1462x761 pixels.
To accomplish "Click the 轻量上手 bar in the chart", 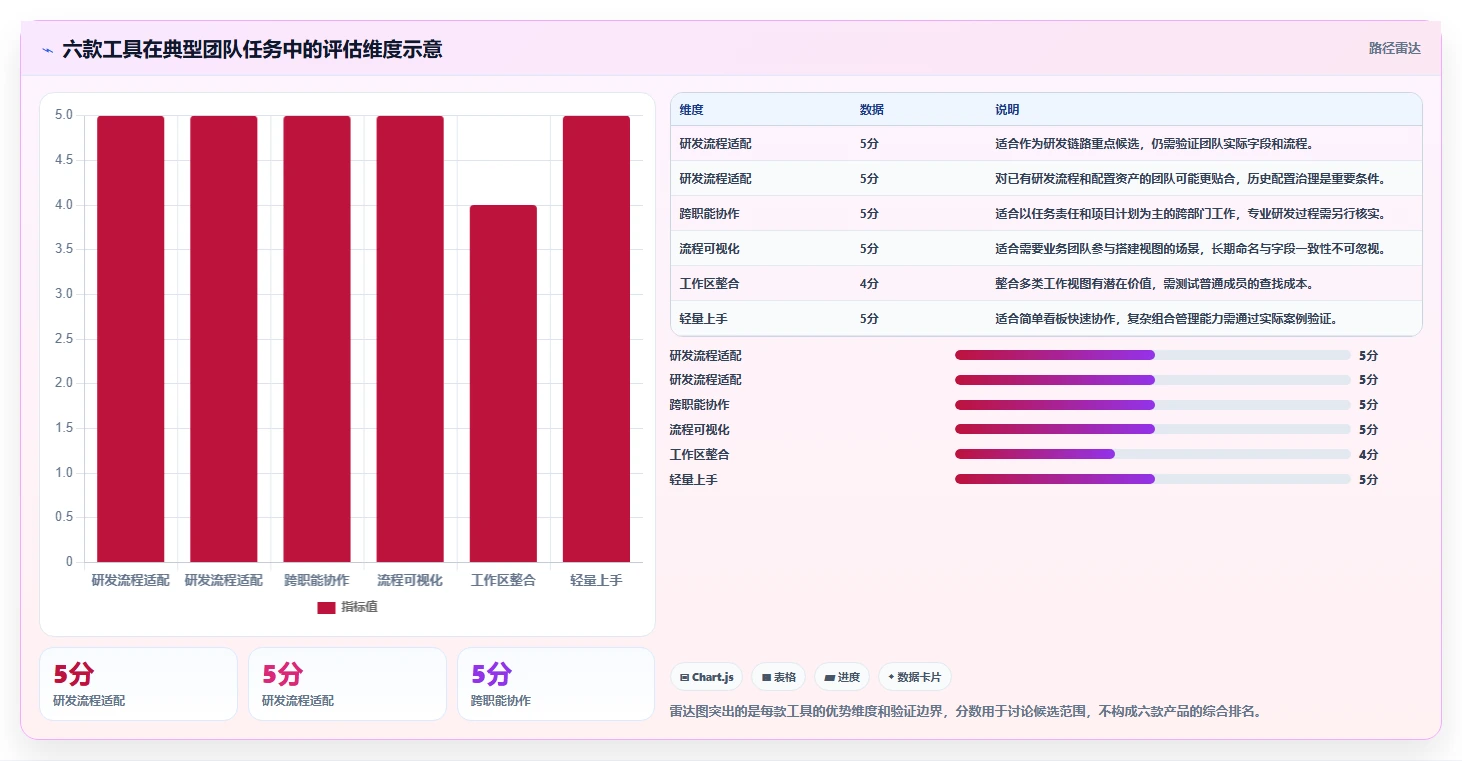I will (x=596, y=339).
